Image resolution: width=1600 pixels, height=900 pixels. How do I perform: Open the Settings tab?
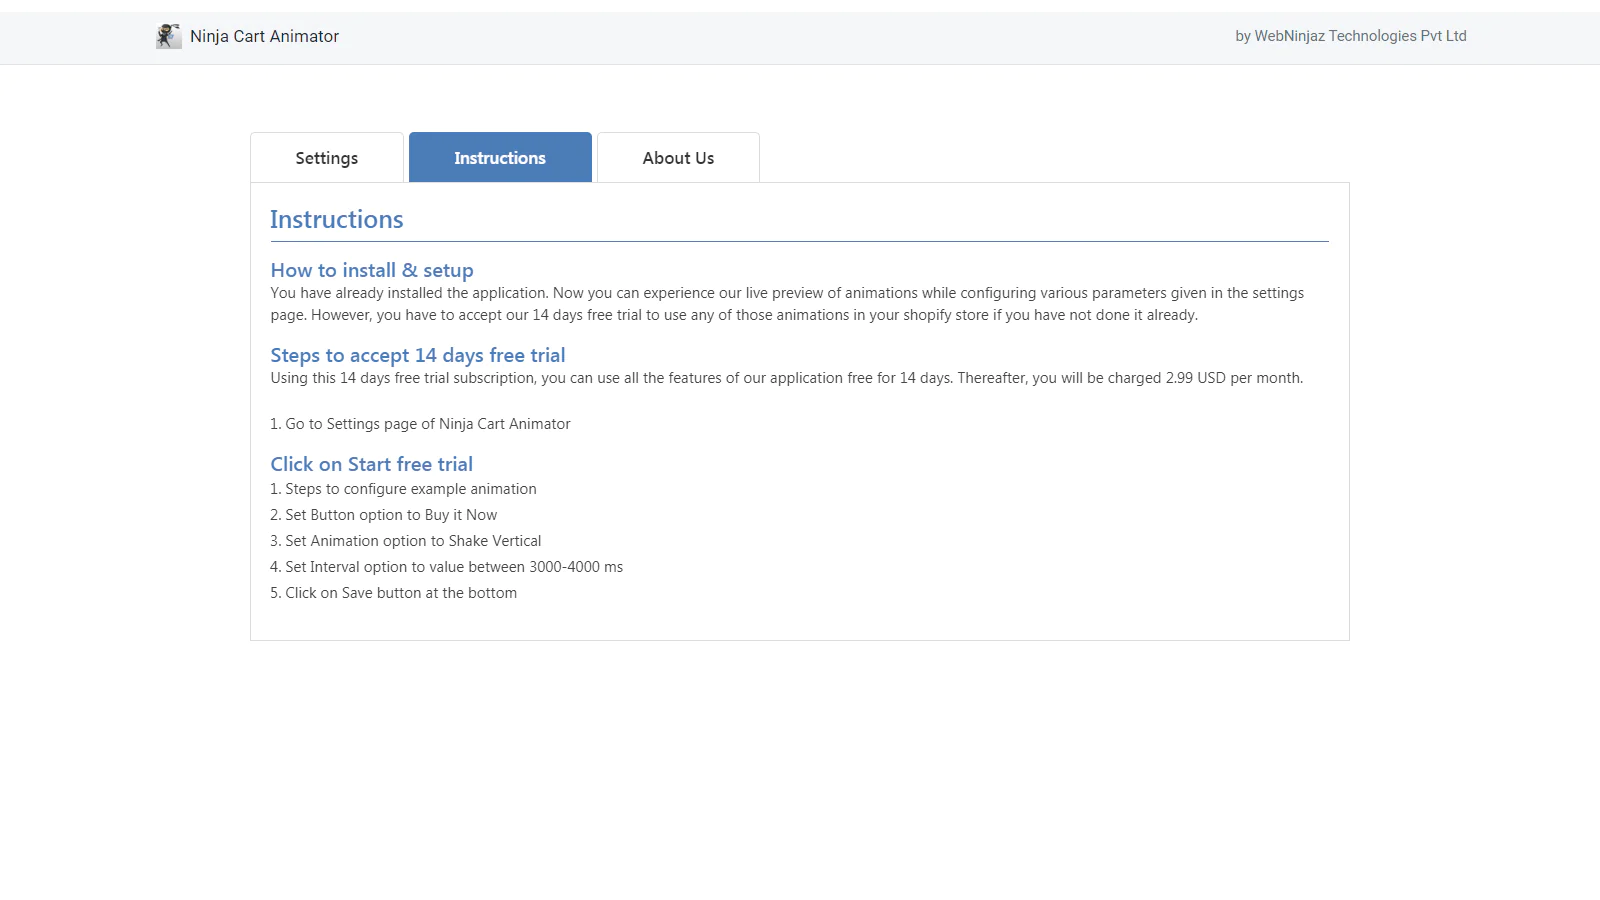(x=327, y=158)
